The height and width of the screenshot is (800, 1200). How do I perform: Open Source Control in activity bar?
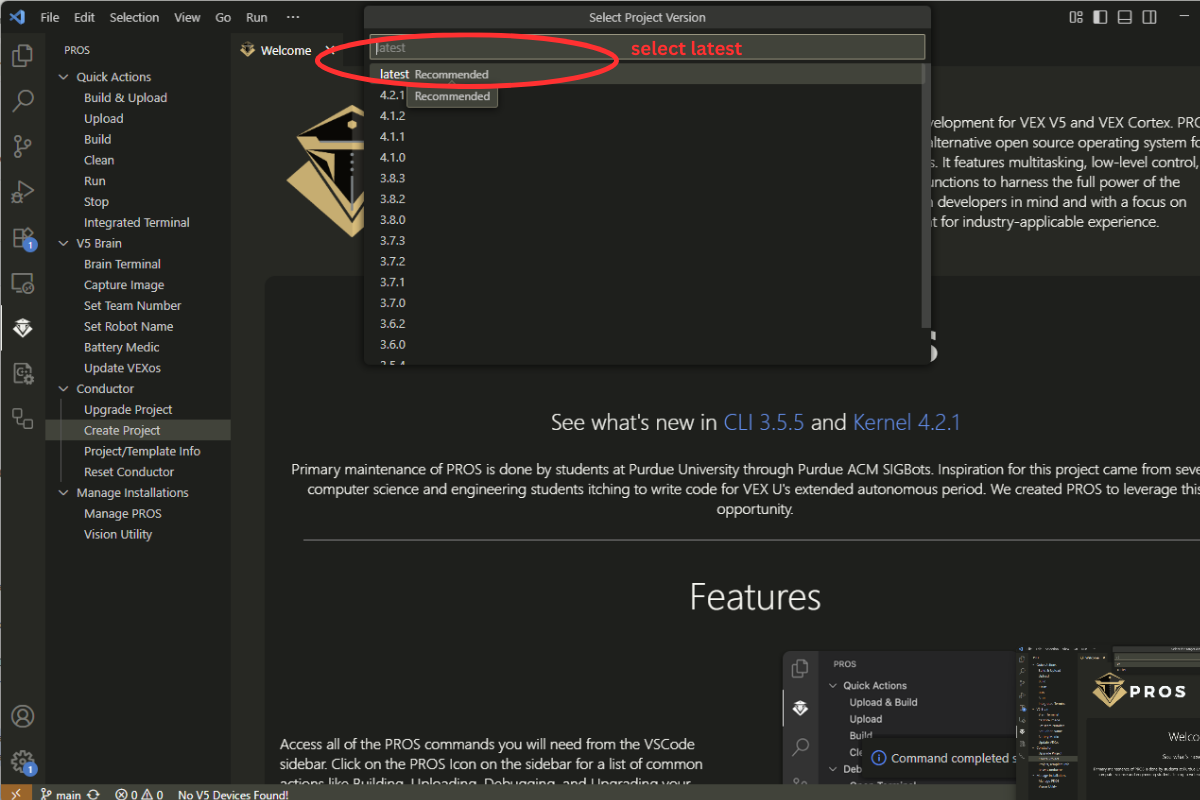coord(22,146)
